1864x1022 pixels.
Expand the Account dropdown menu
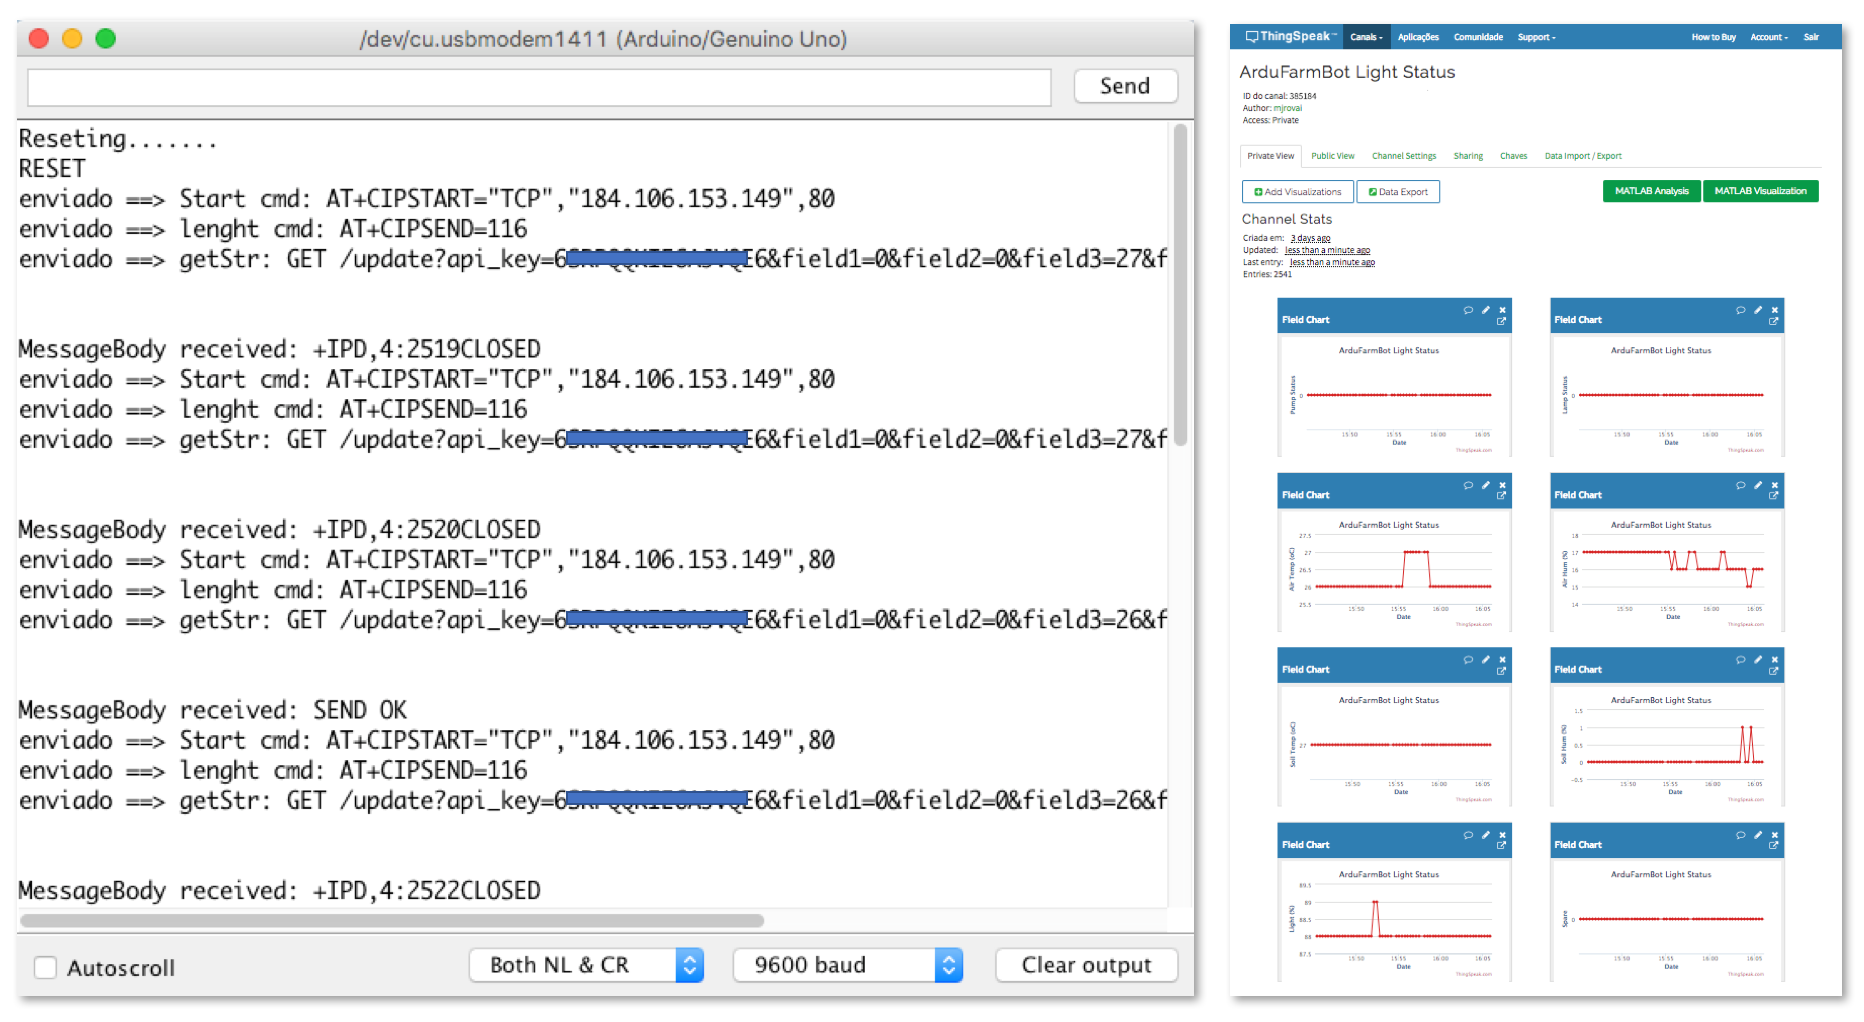click(1769, 37)
